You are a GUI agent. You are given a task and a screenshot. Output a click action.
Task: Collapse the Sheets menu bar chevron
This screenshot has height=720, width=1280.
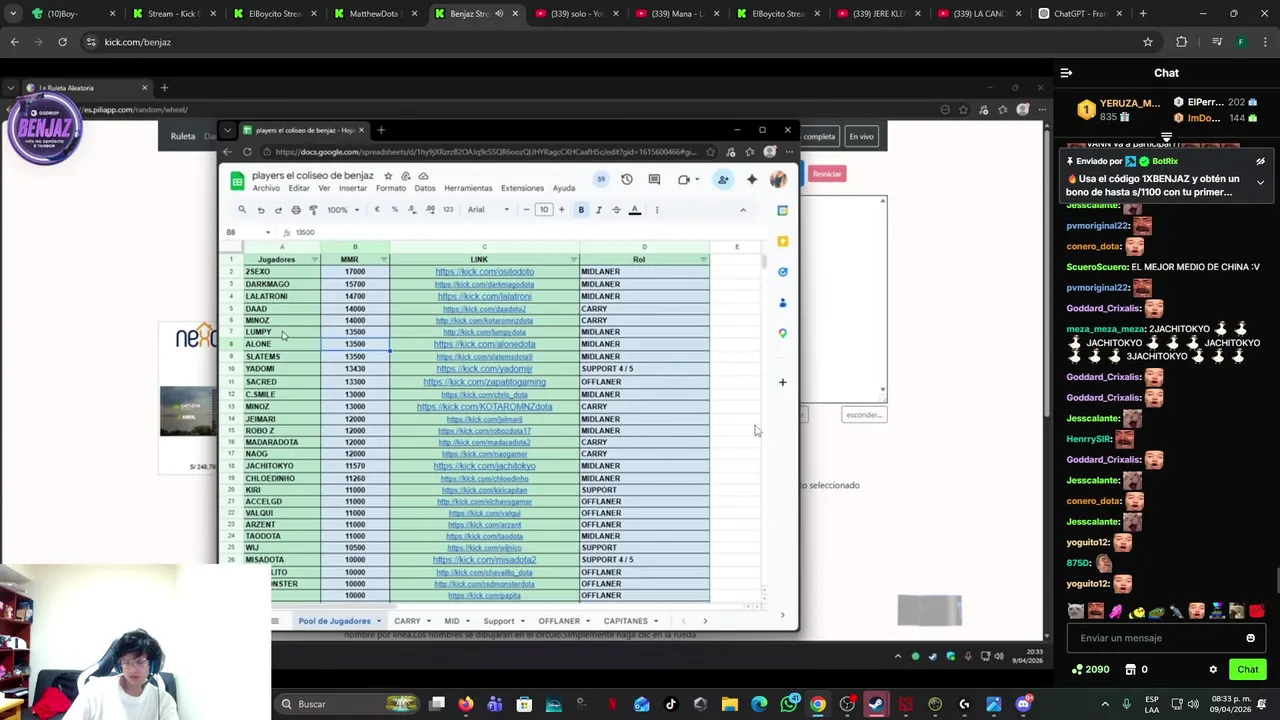pos(743,210)
